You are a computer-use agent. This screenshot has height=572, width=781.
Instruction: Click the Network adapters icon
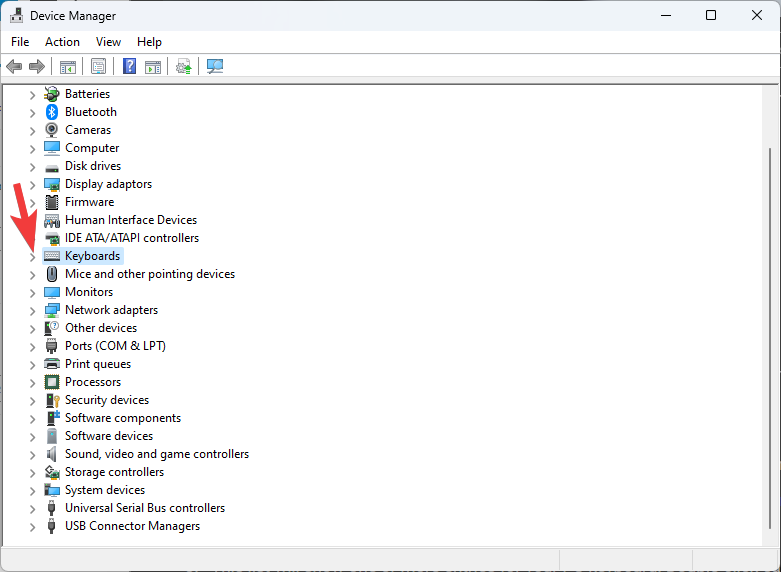click(52, 310)
